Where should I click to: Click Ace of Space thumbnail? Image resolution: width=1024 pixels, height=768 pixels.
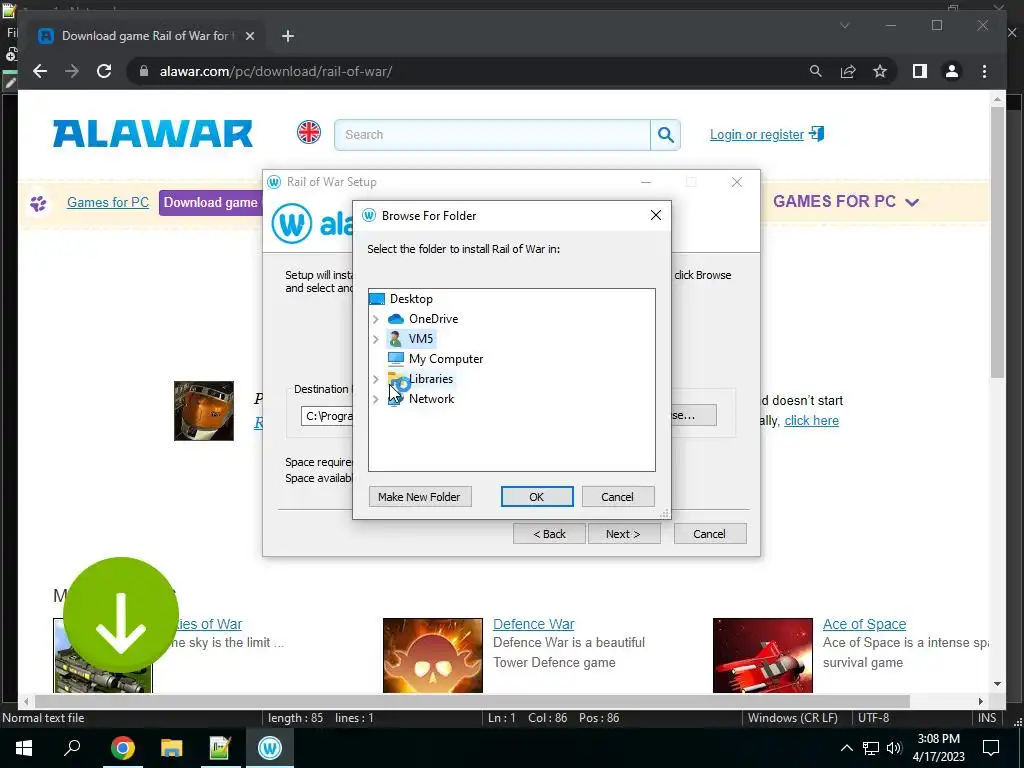763,655
